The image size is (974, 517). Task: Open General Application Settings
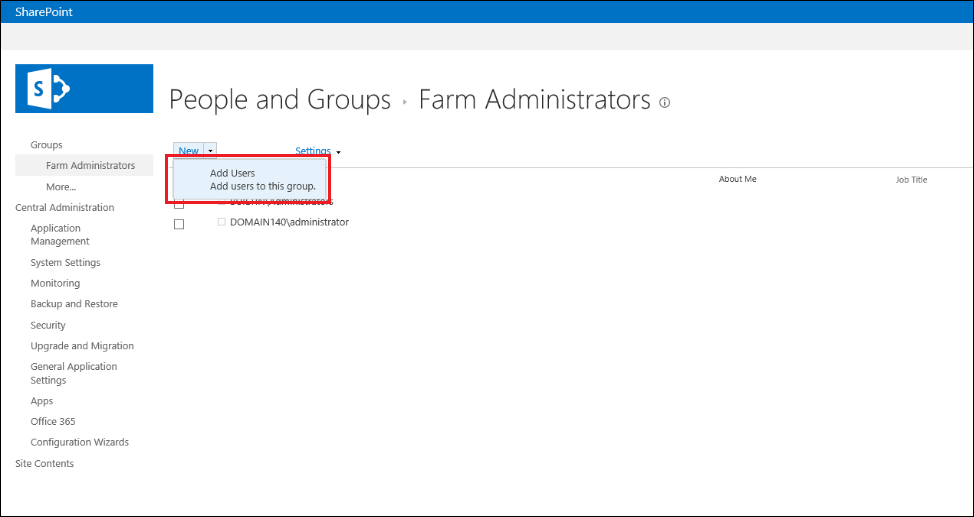[74, 373]
